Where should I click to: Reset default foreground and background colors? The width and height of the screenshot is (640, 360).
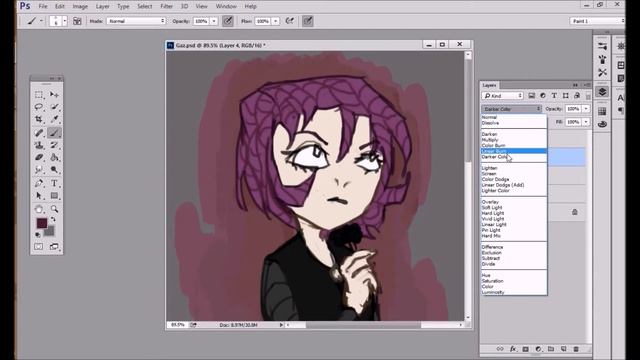pos(38,235)
